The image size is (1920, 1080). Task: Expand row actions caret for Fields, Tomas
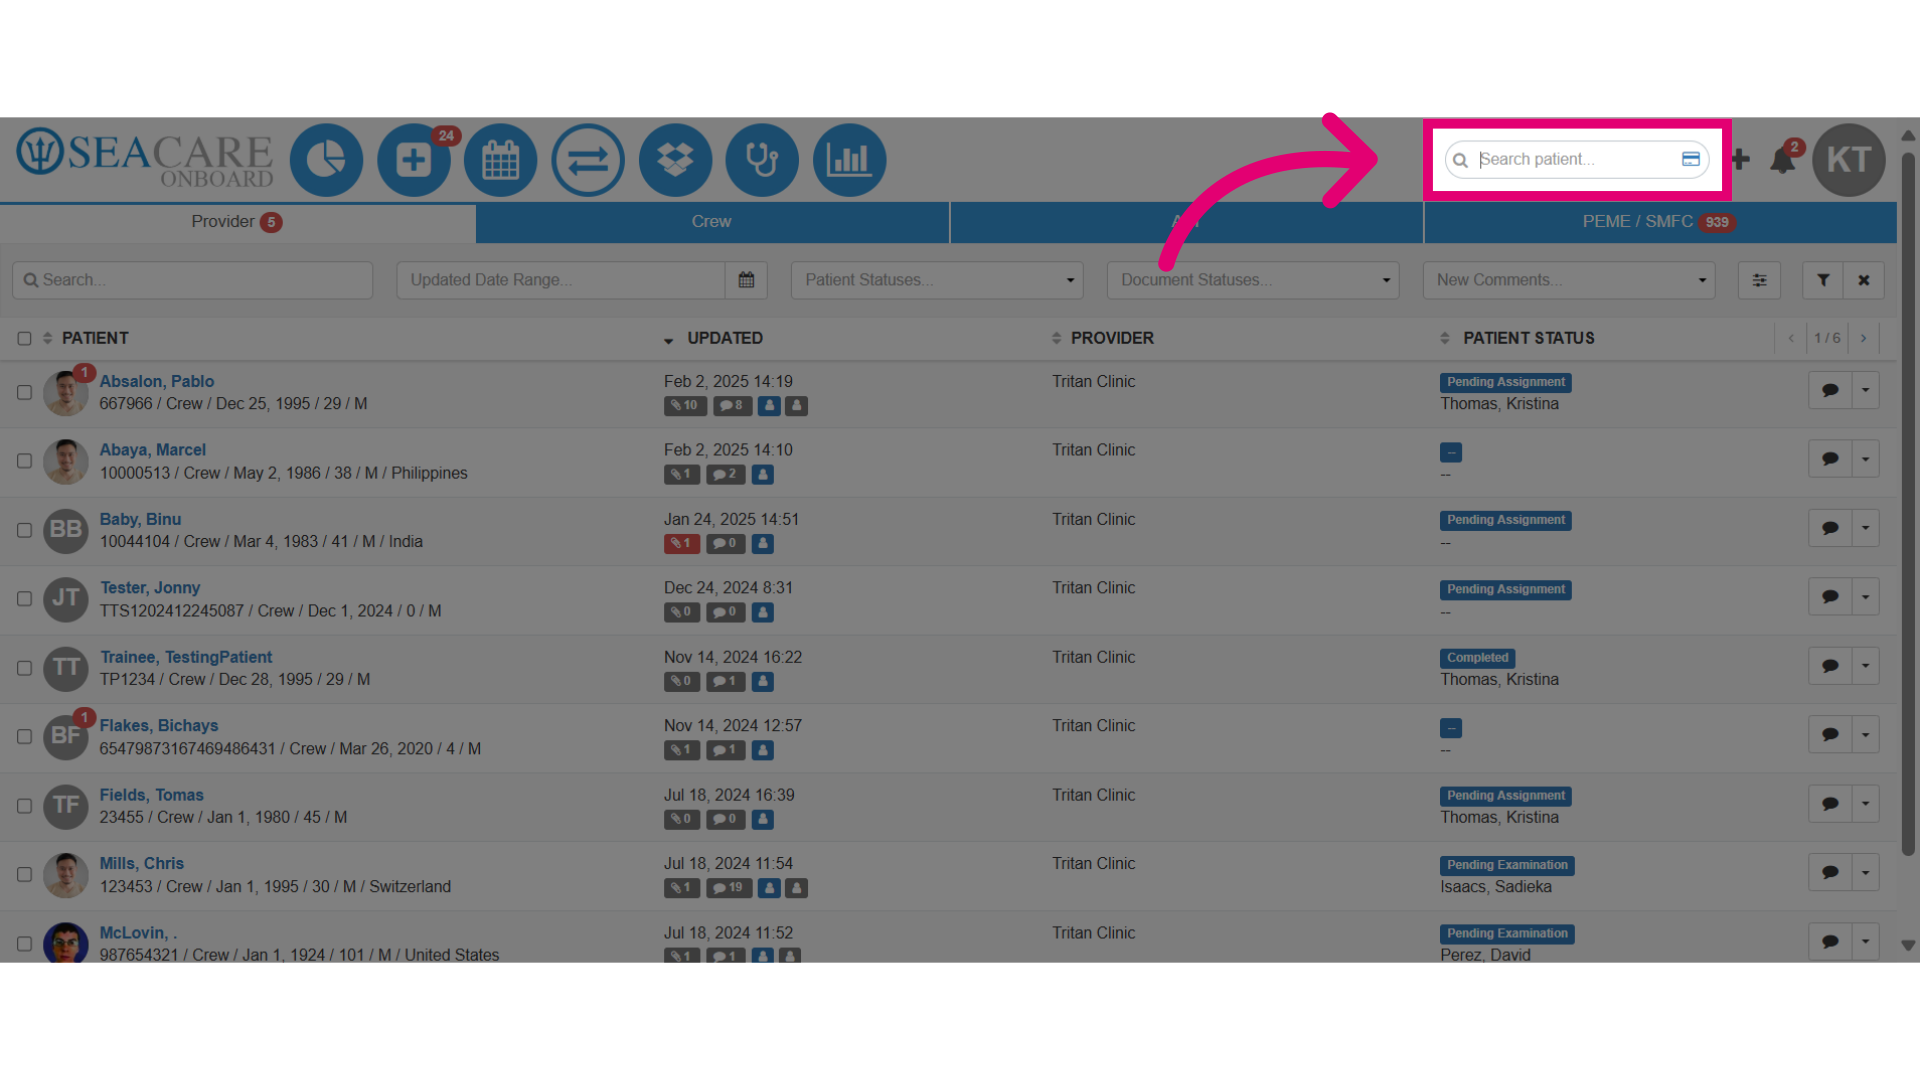(x=1866, y=804)
